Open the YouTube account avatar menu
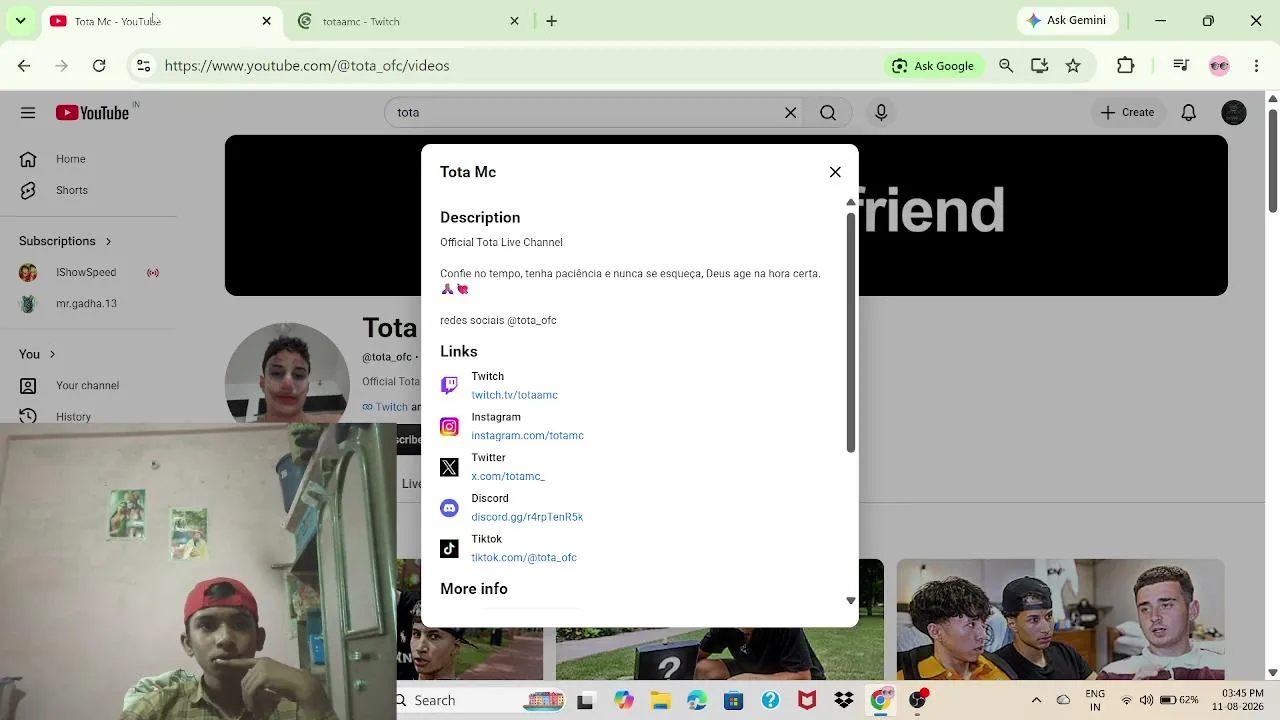This screenshot has width=1280, height=720. (1234, 113)
